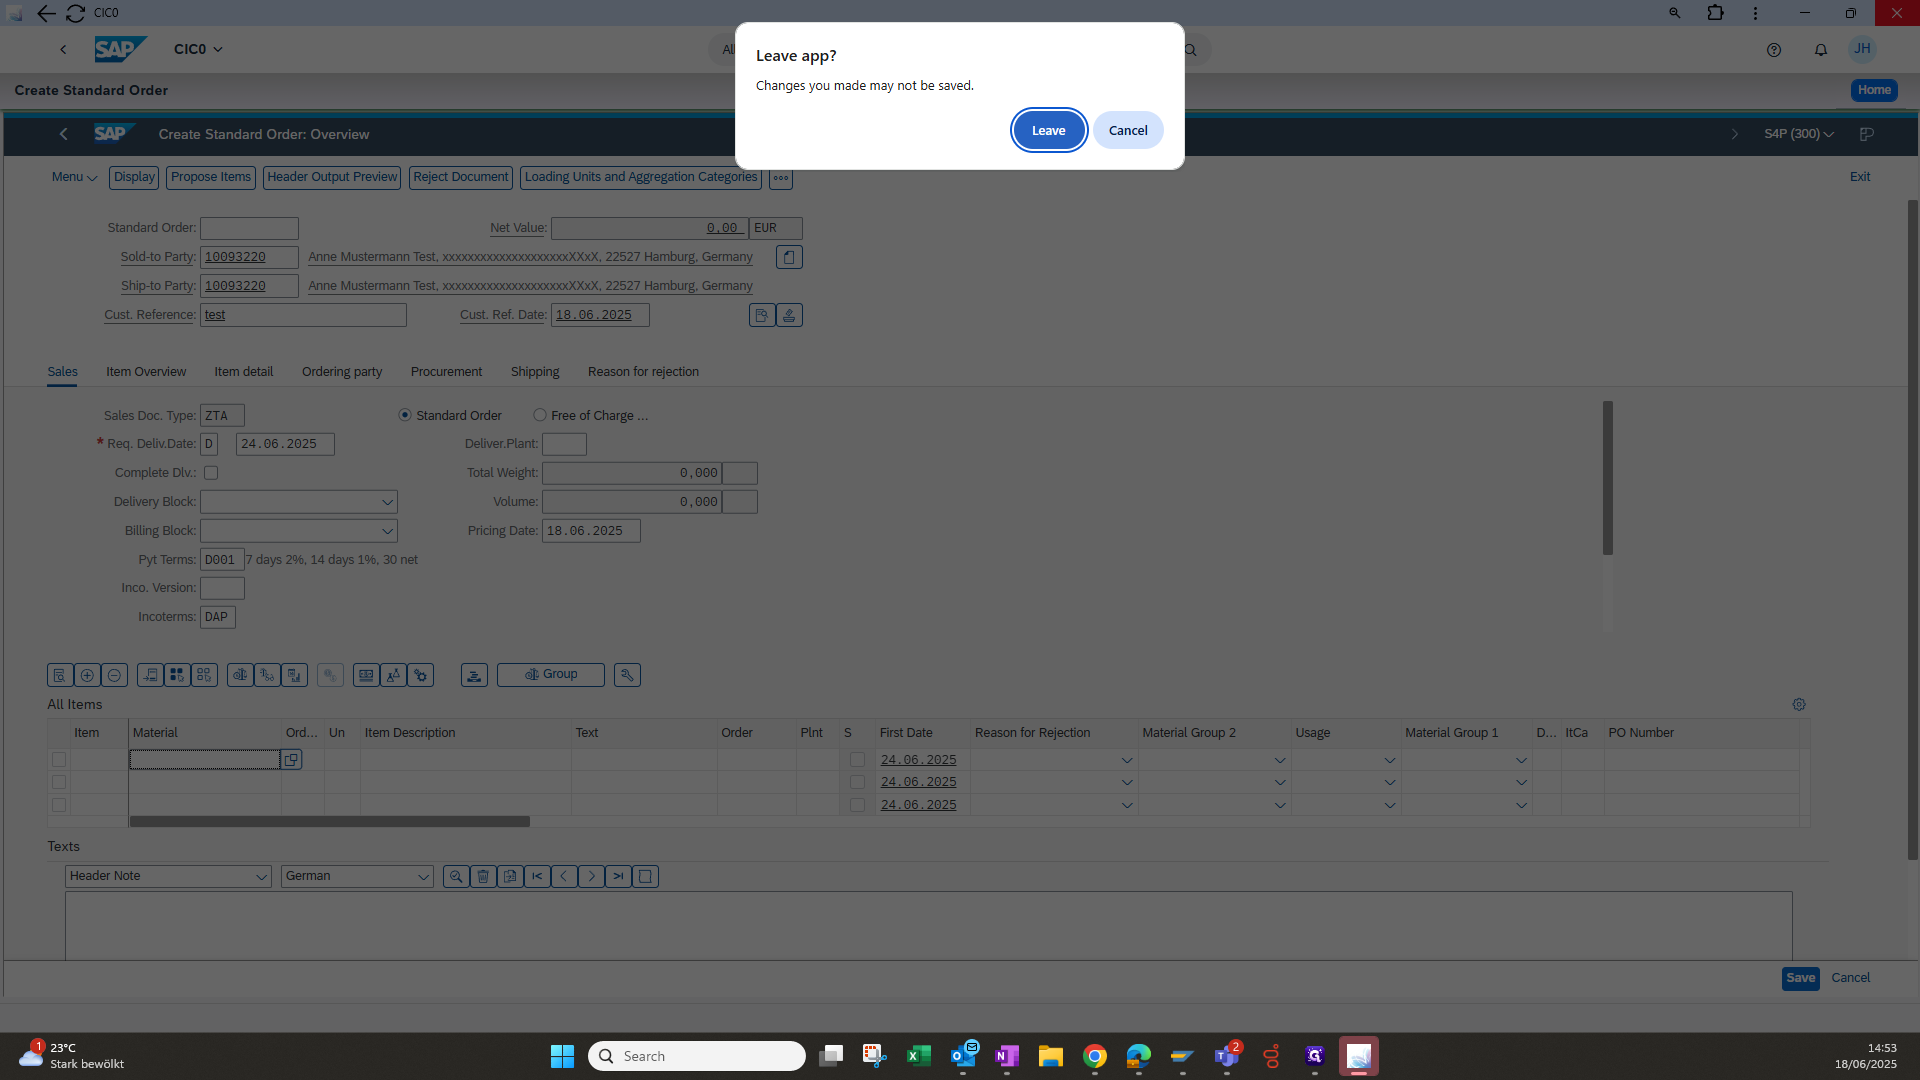Click the next text arrow in Texts toolbar

coord(591,877)
